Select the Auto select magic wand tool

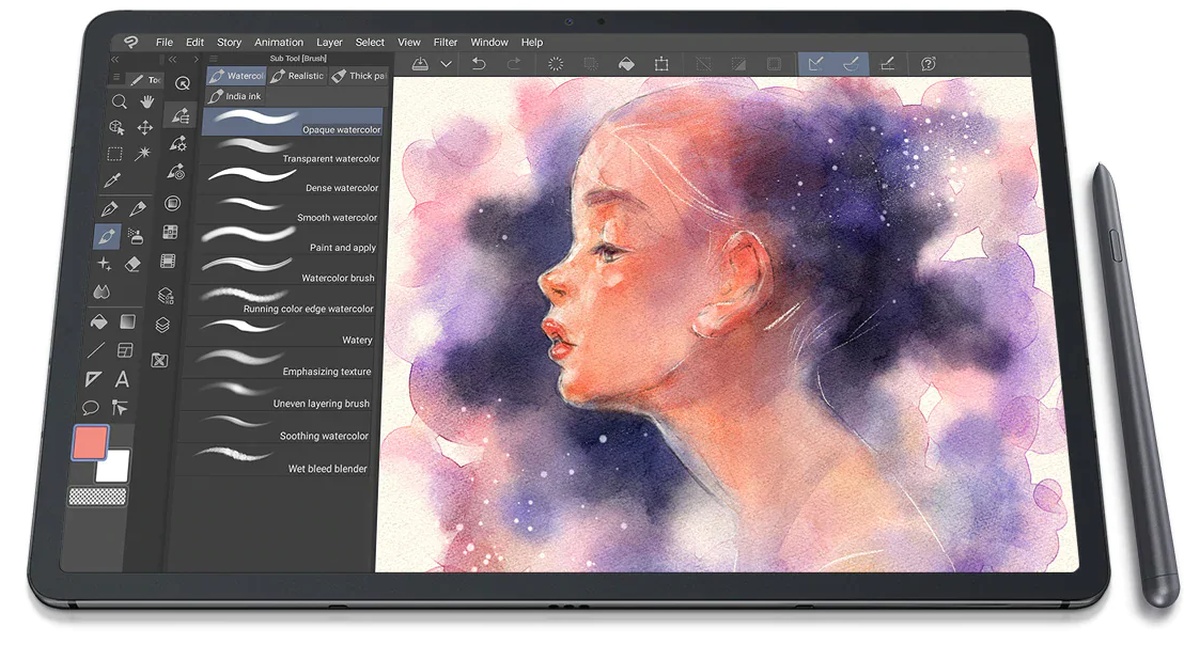tap(143, 154)
